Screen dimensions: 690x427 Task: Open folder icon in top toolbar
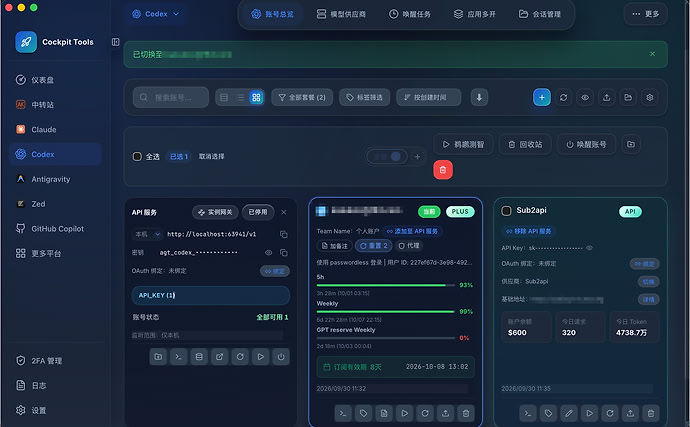coord(628,97)
